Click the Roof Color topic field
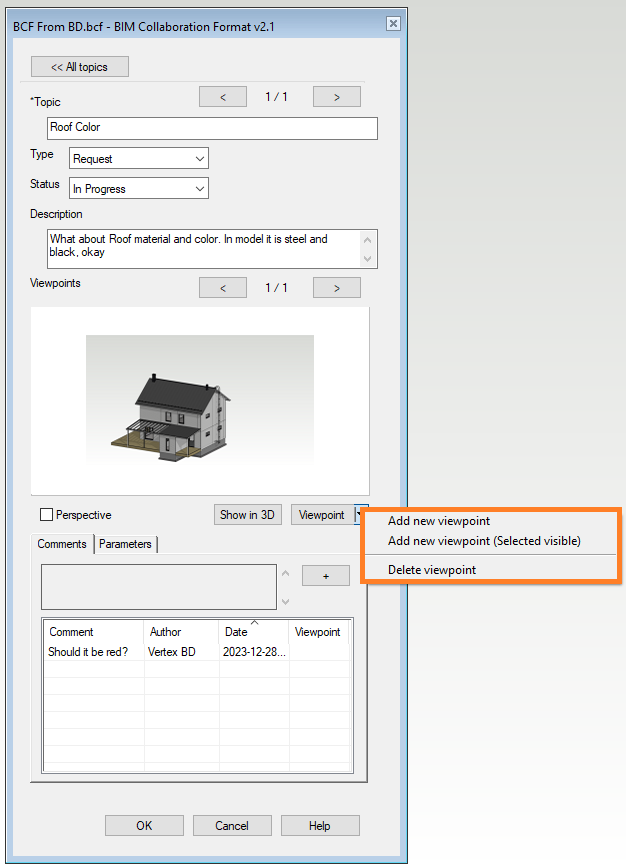The image size is (626, 868). (212, 128)
